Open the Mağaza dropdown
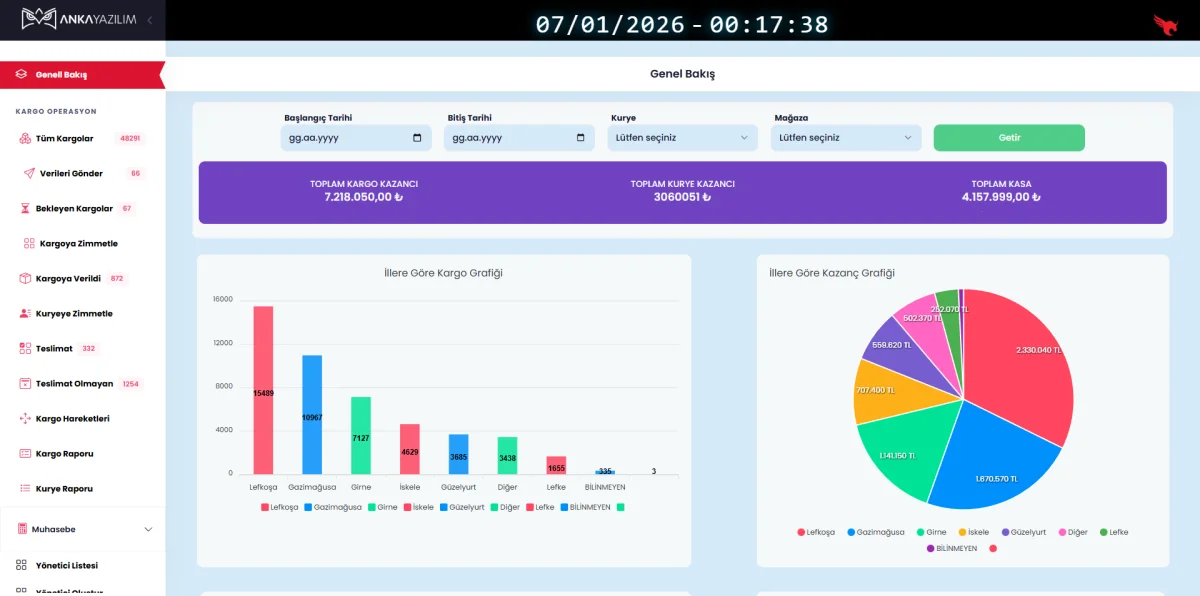The image size is (1200, 596). 845,138
